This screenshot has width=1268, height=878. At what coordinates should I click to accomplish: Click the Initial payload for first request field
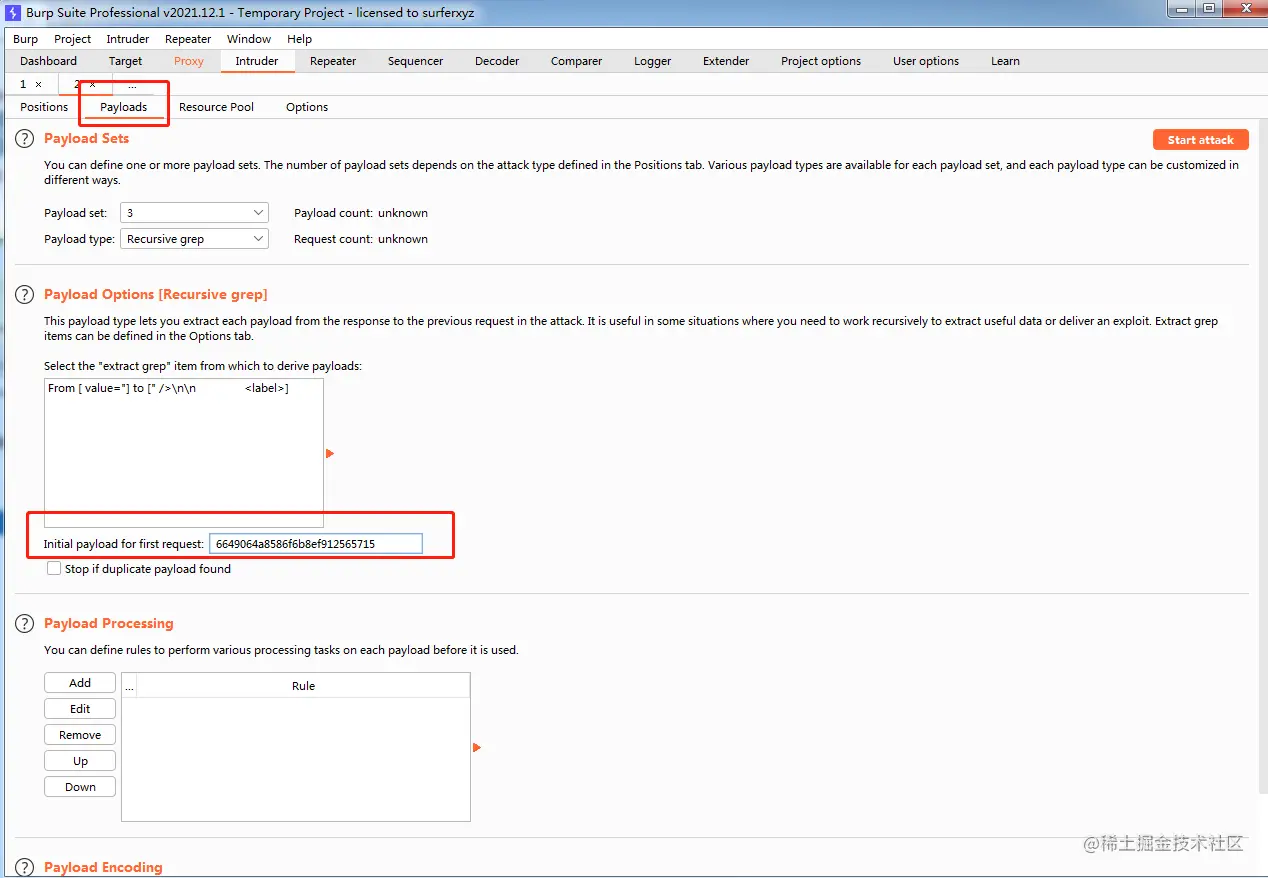[316, 543]
